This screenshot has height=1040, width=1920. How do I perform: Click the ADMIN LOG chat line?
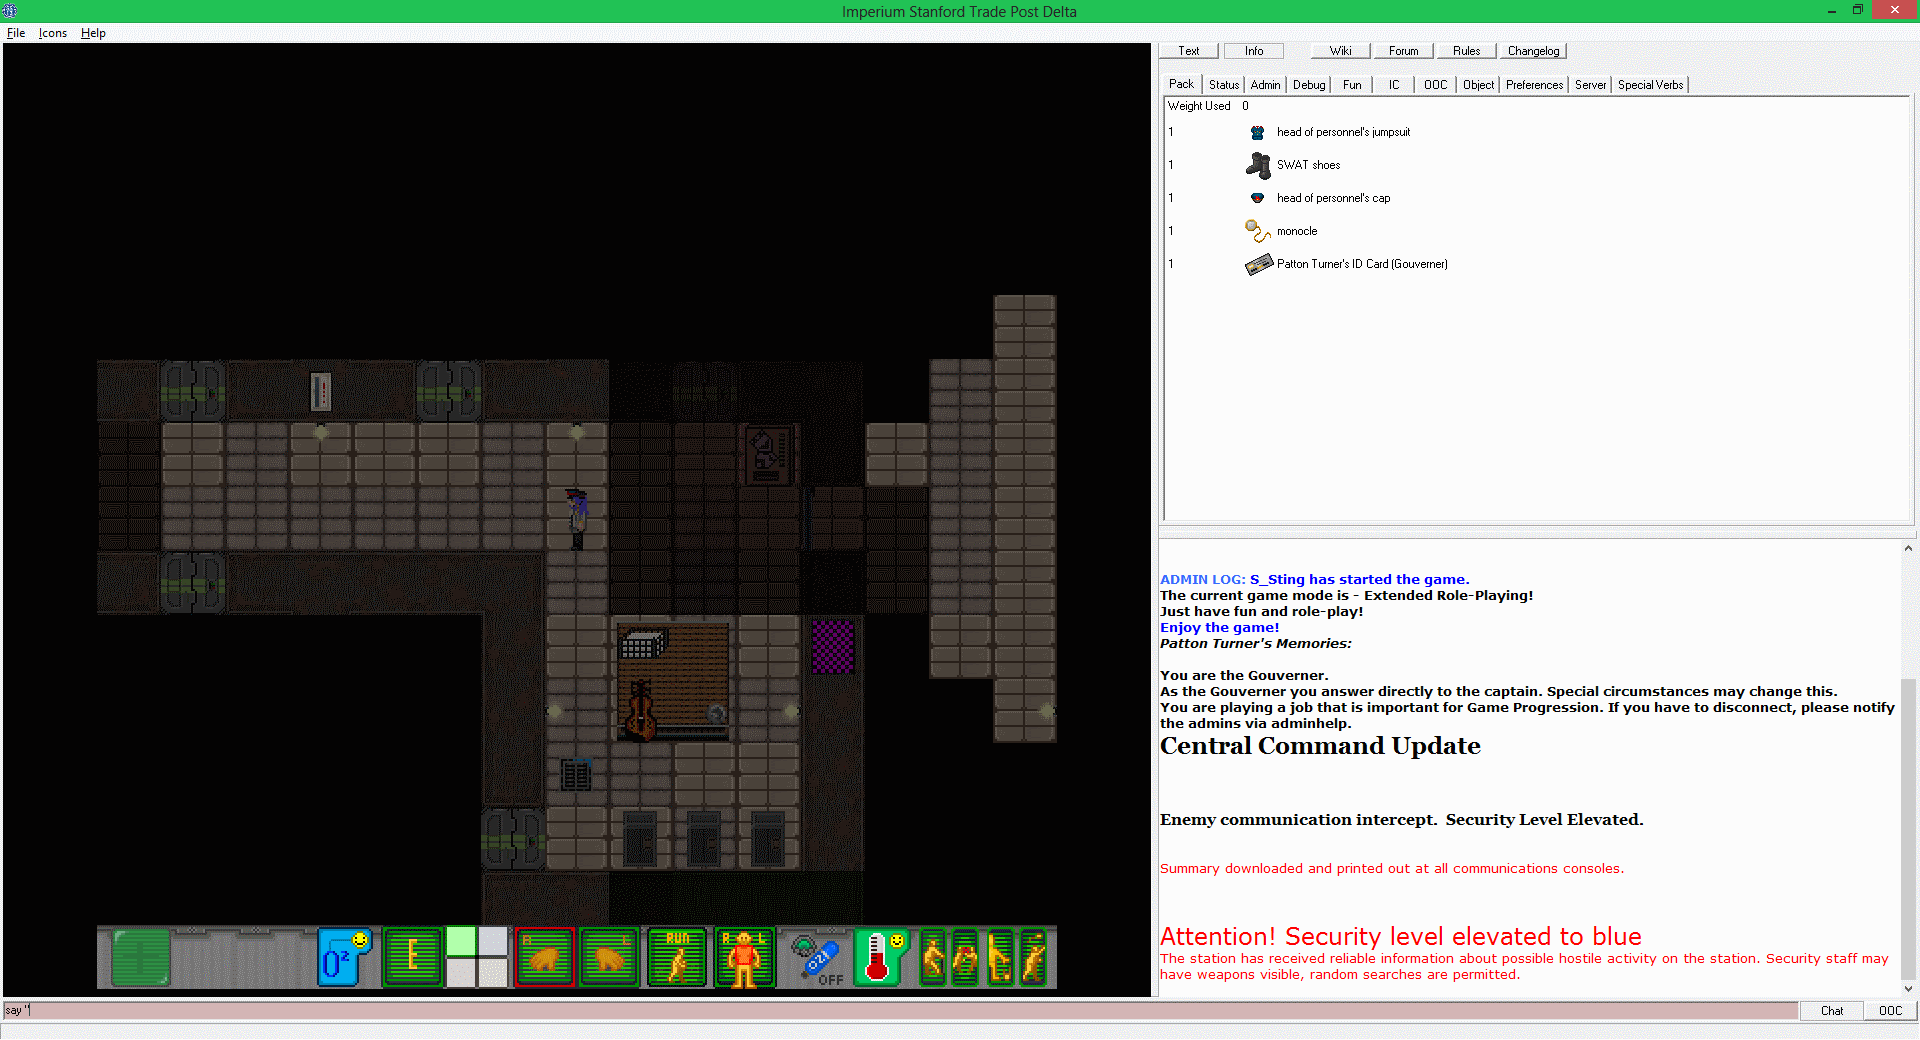(x=1314, y=580)
